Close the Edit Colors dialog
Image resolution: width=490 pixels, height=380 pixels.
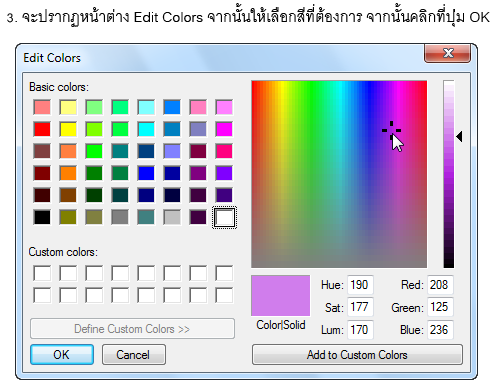pyautogui.click(x=447, y=53)
